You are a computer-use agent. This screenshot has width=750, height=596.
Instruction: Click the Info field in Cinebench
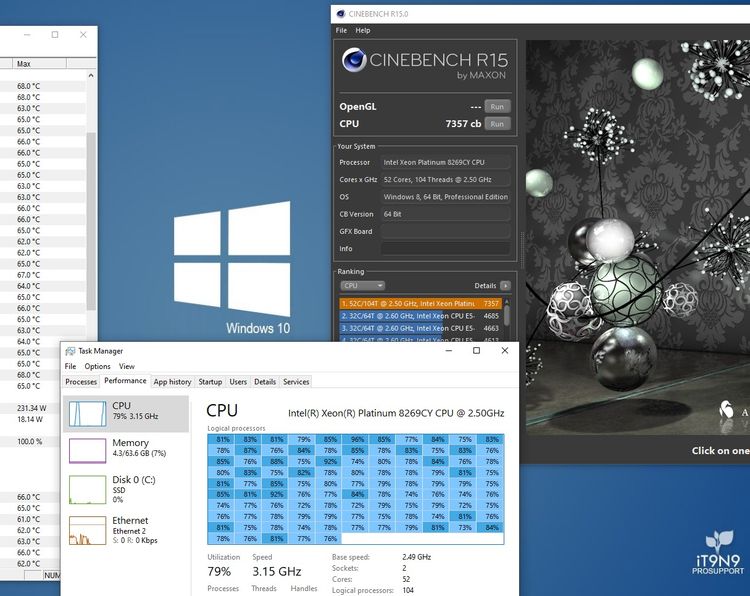point(445,249)
